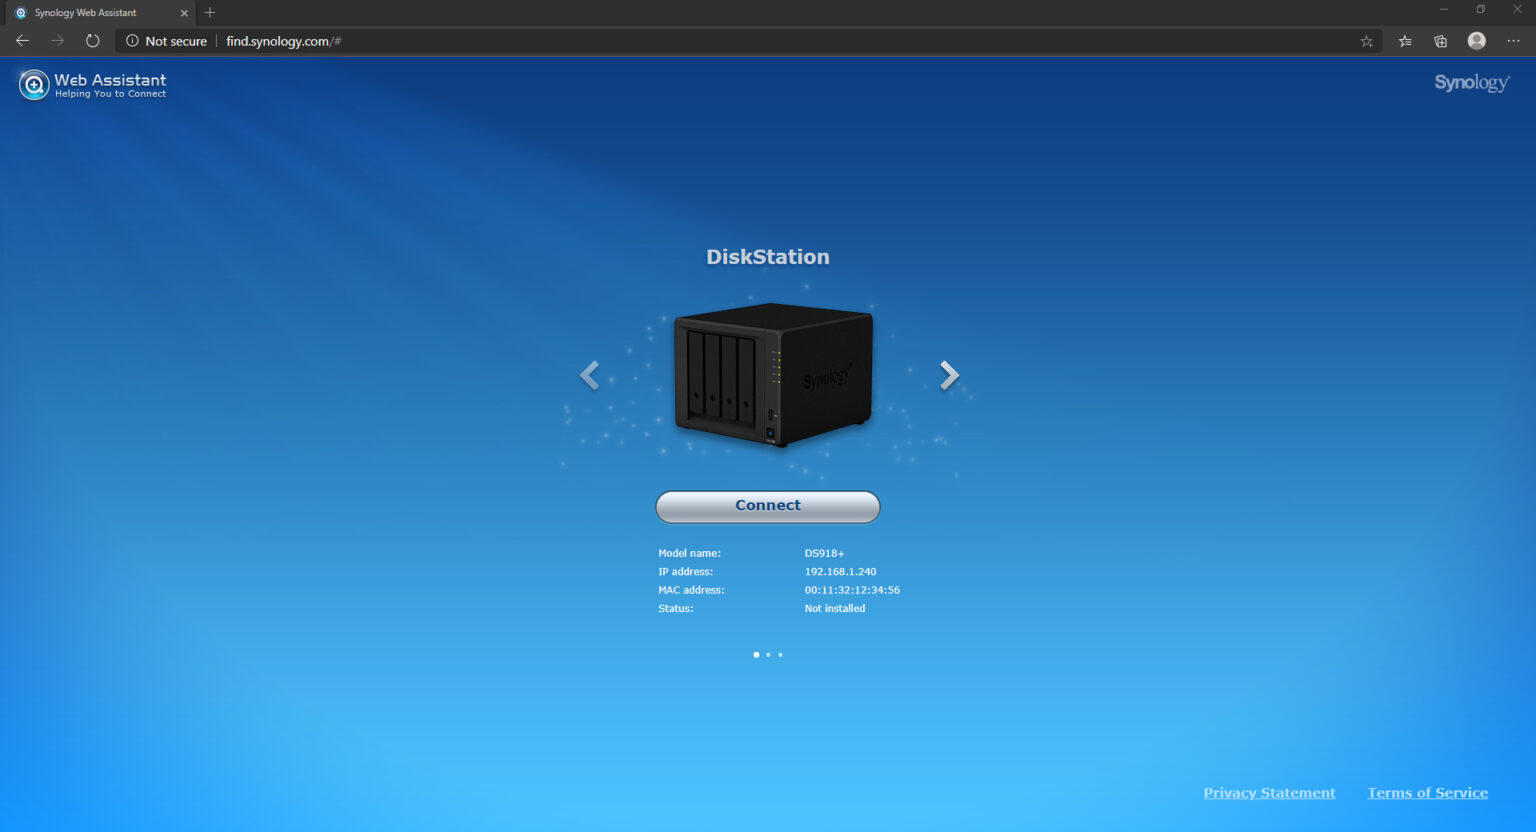The image size is (1536, 832).
Task: Click the browser back arrow
Action: pyautogui.click(x=22, y=41)
